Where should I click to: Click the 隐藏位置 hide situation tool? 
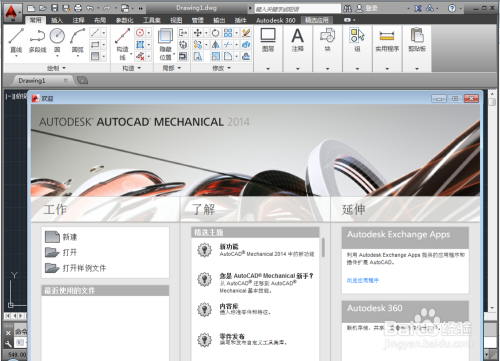[165, 43]
